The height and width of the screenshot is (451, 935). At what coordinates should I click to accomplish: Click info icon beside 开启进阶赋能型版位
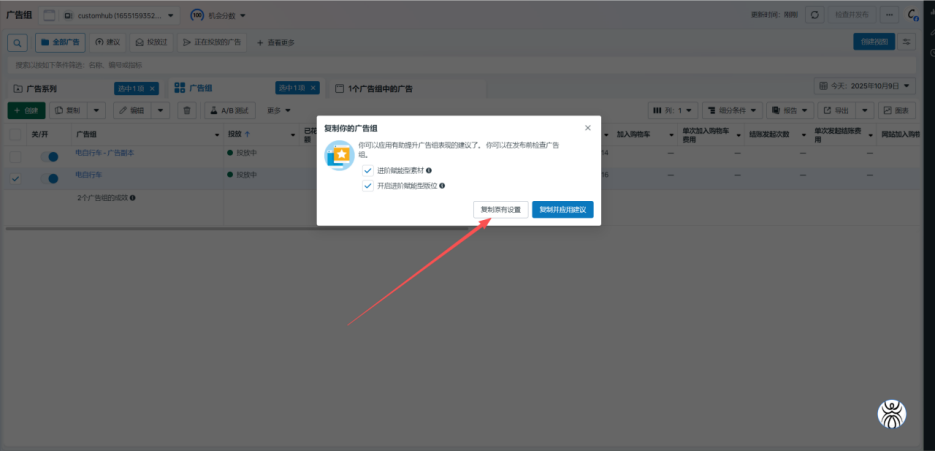click(x=442, y=186)
